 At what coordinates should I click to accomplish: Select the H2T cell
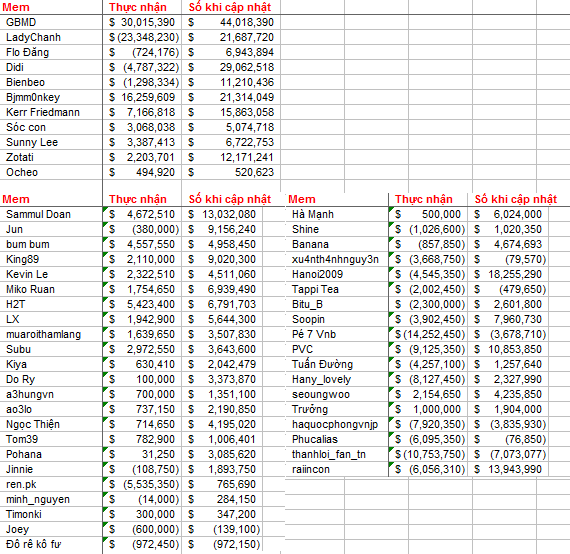(51, 304)
